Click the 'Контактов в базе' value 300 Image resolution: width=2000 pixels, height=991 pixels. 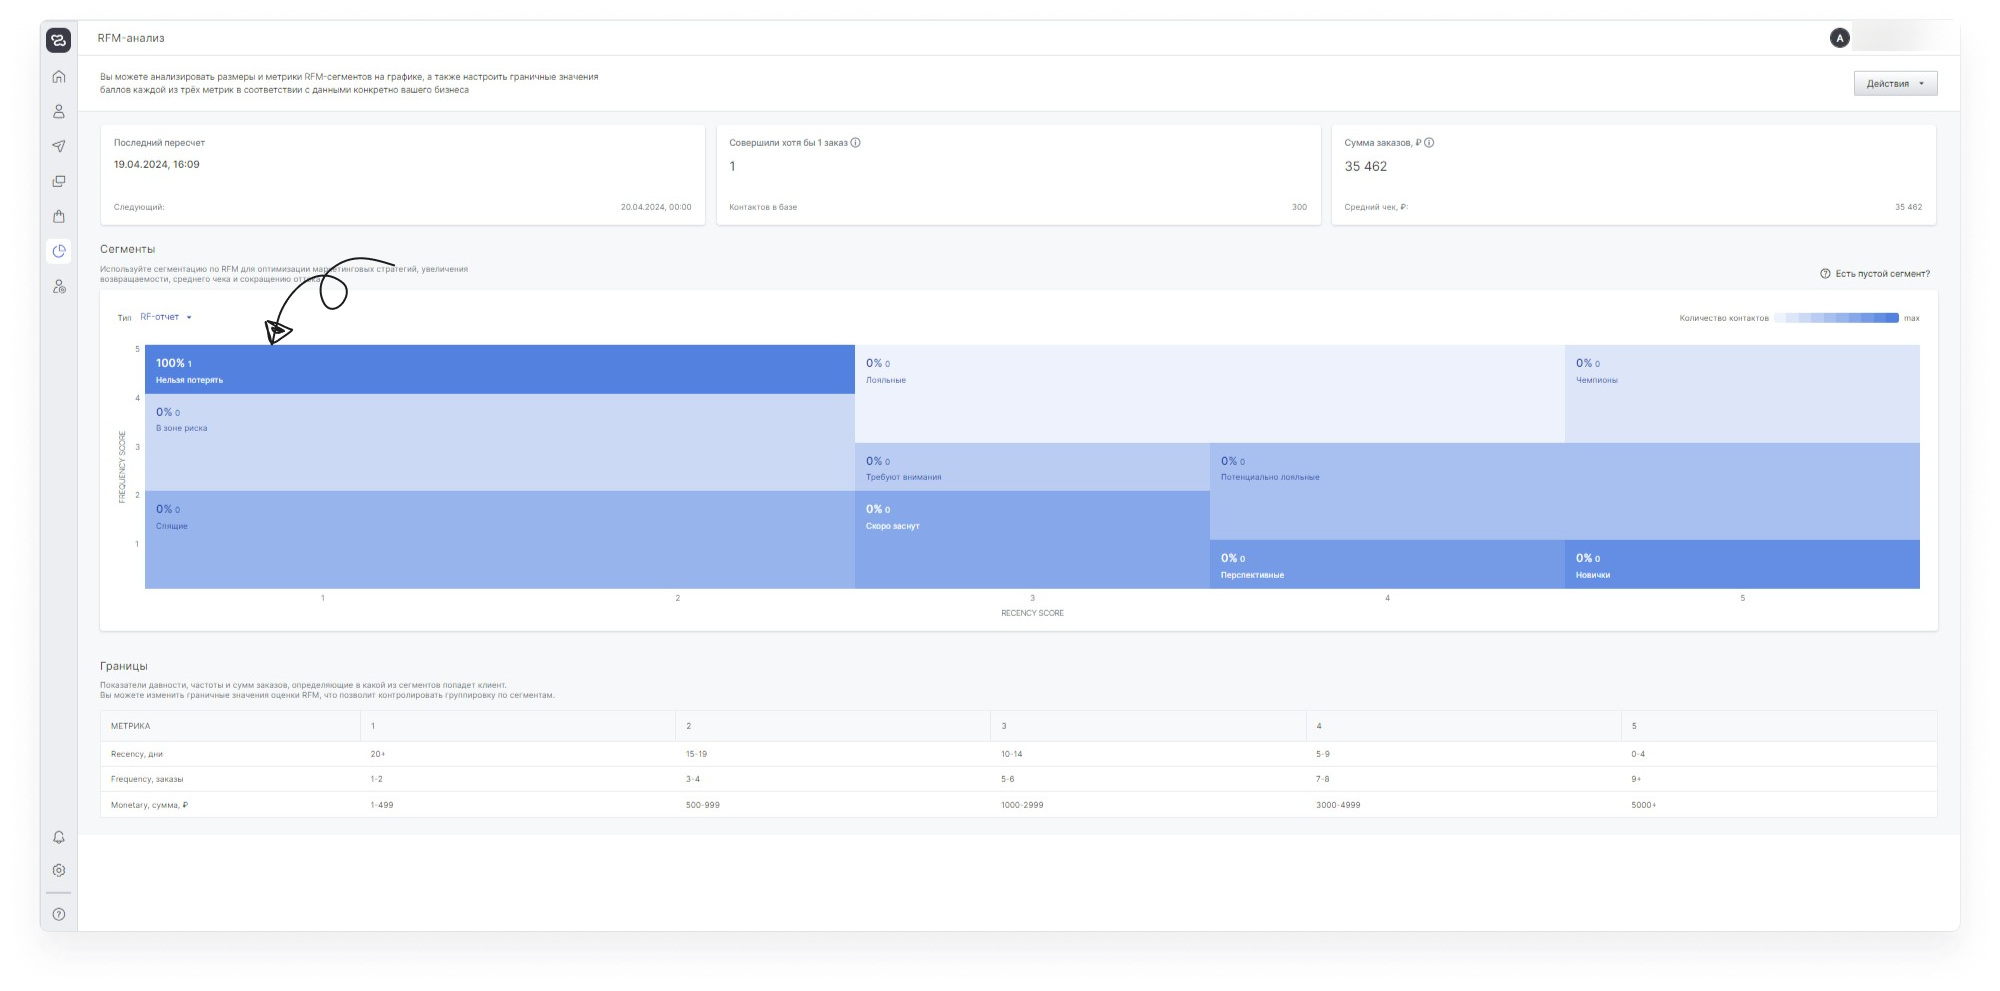click(x=1299, y=207)
